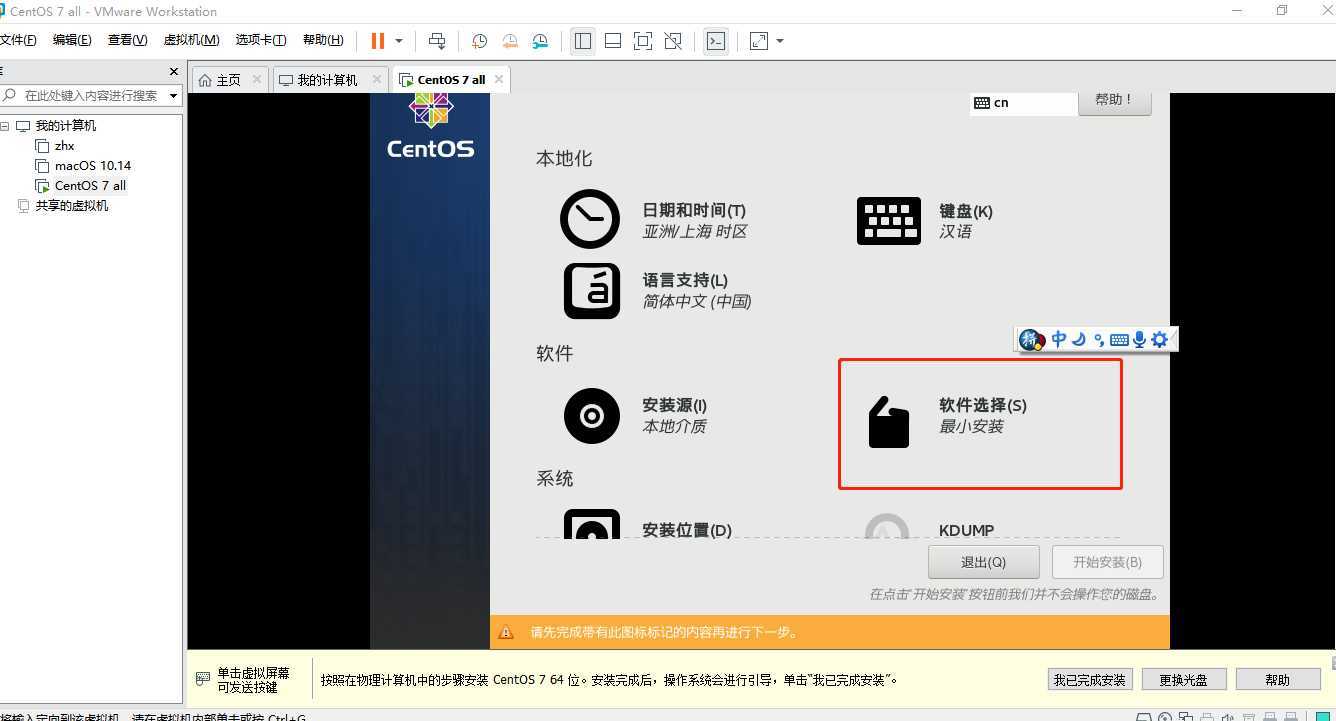
Task: Switch to Unity mode toolbar icon
Action: [673, 41]
